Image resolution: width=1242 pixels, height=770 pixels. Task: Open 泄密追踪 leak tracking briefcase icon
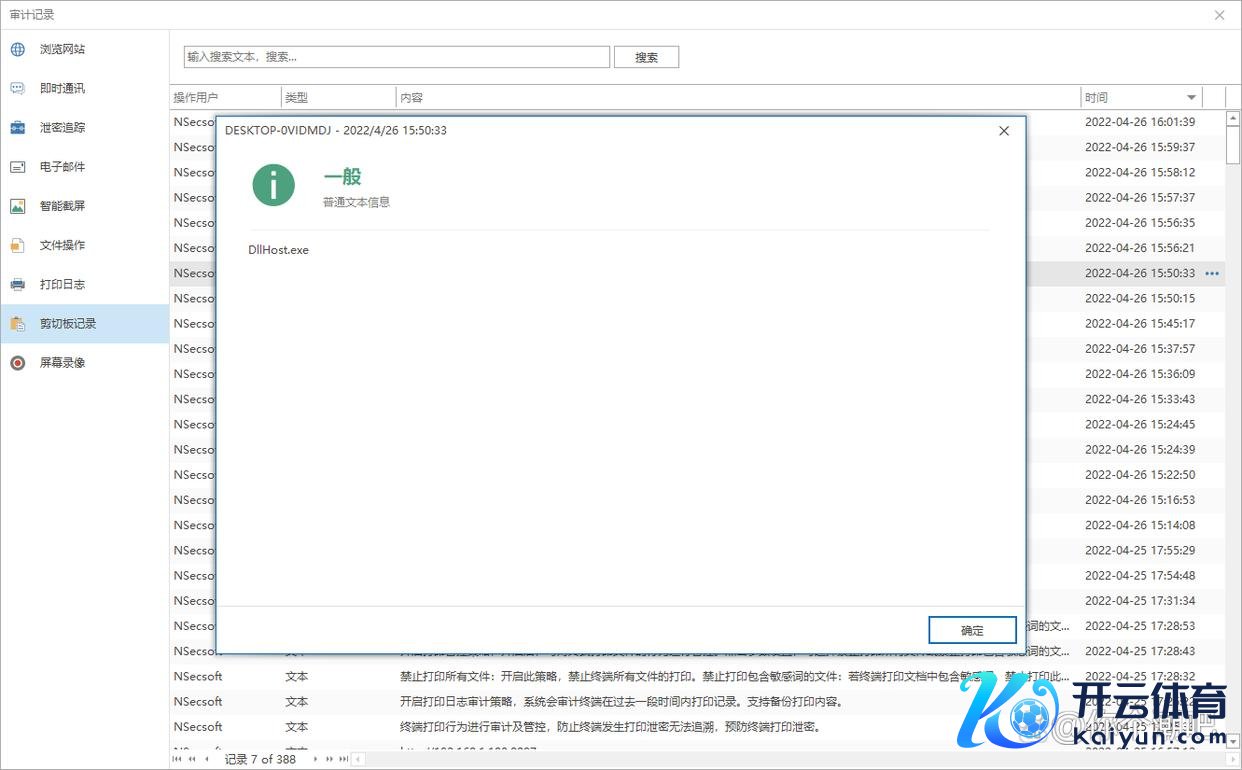pyautogui.click(x=18, y=128)
